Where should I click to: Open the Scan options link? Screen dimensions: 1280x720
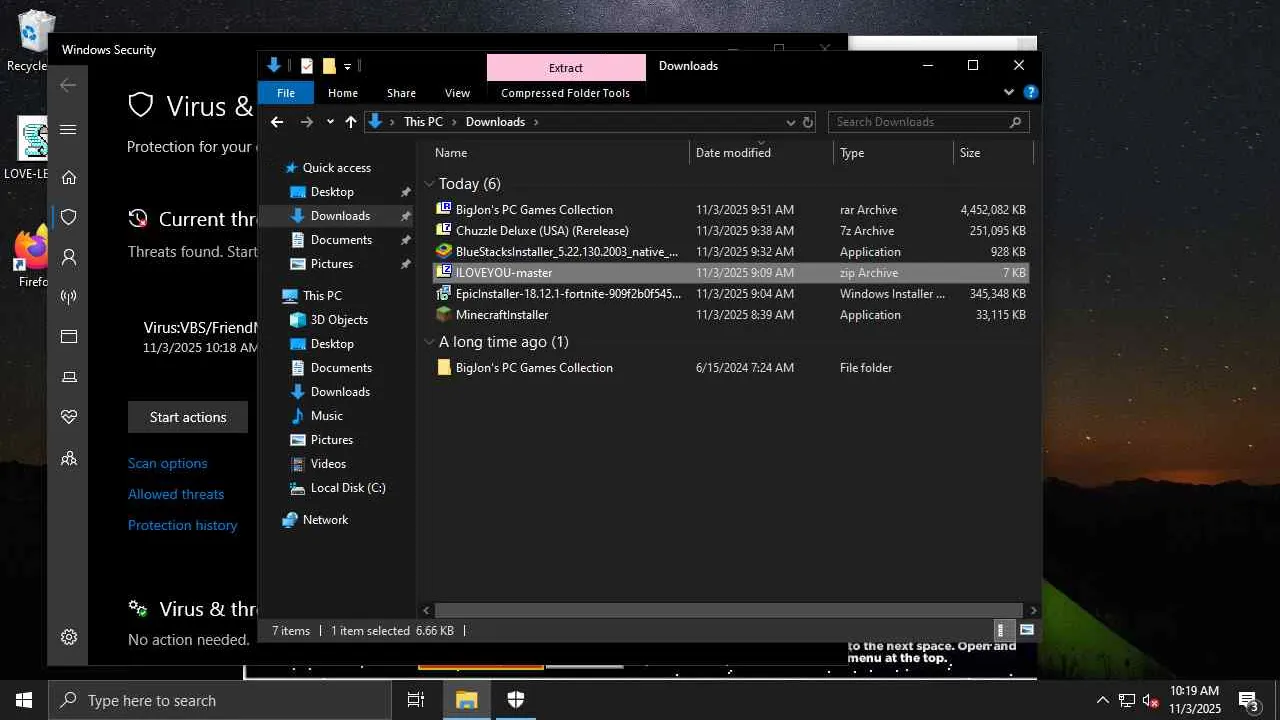point(168,463)
